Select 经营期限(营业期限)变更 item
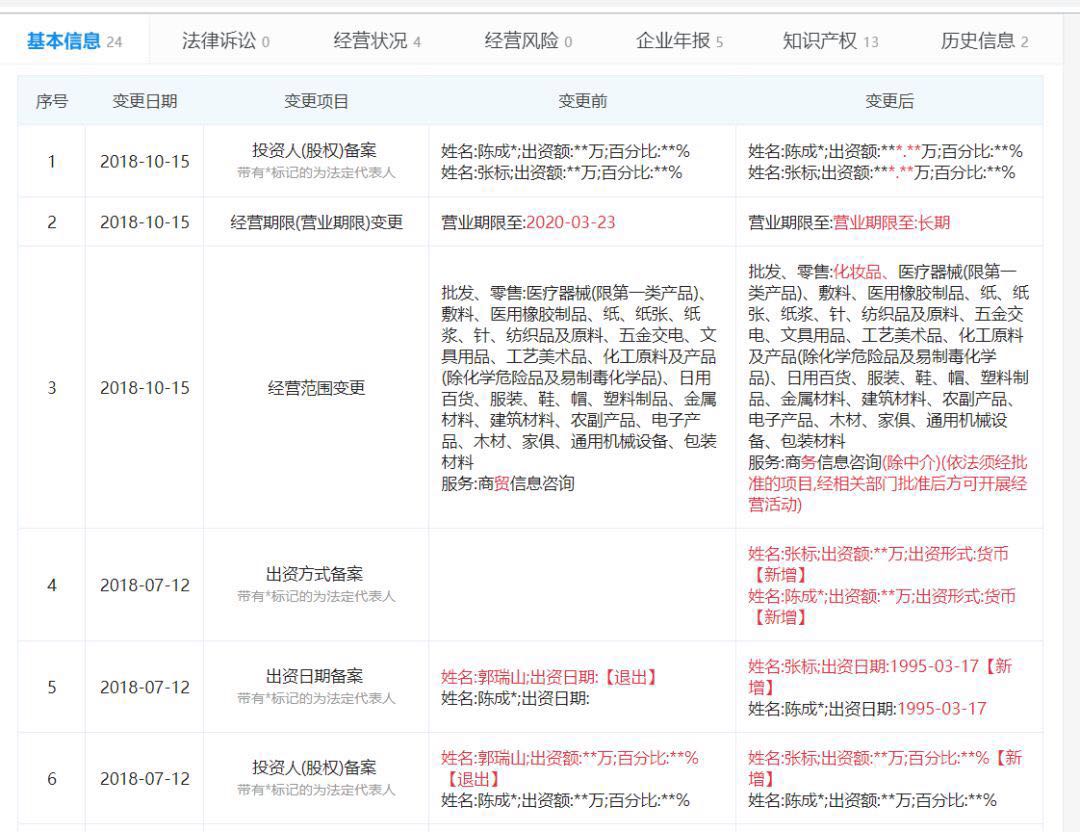 pos(316,222)
